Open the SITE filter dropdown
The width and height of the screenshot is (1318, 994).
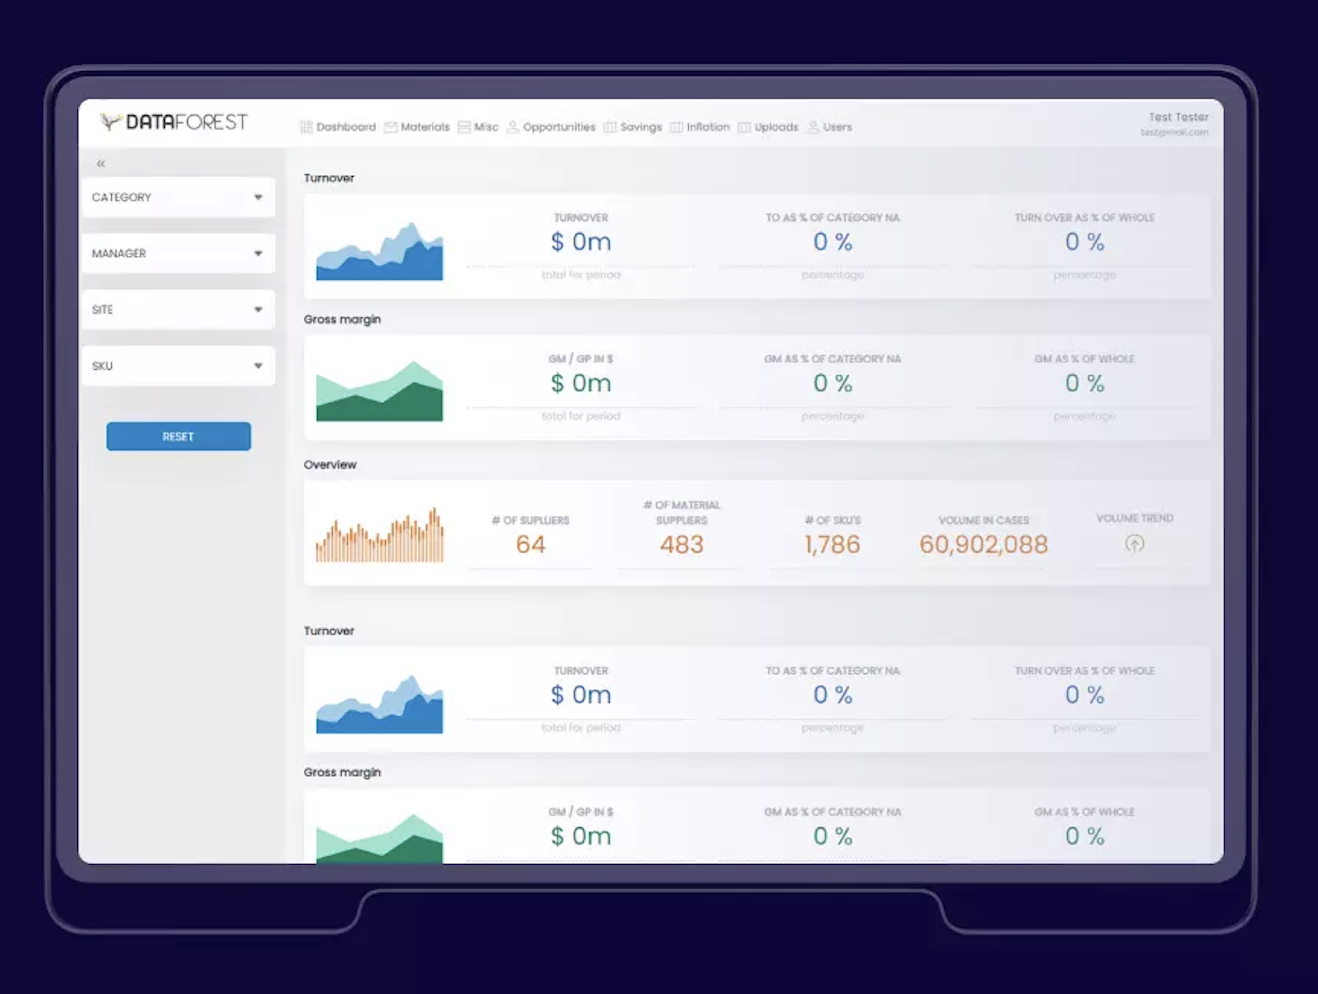tap(178, 309)
